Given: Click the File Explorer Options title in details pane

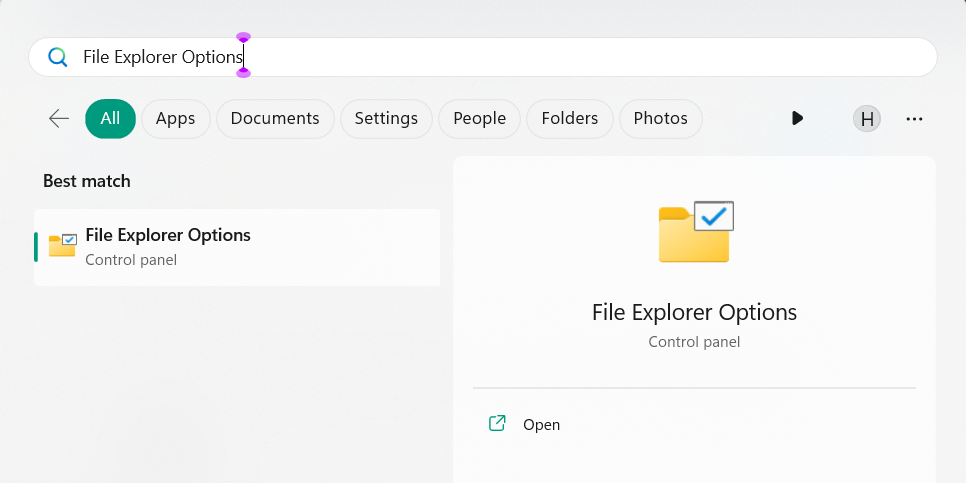Looking at the screenshot, I should tap(694, 312).
